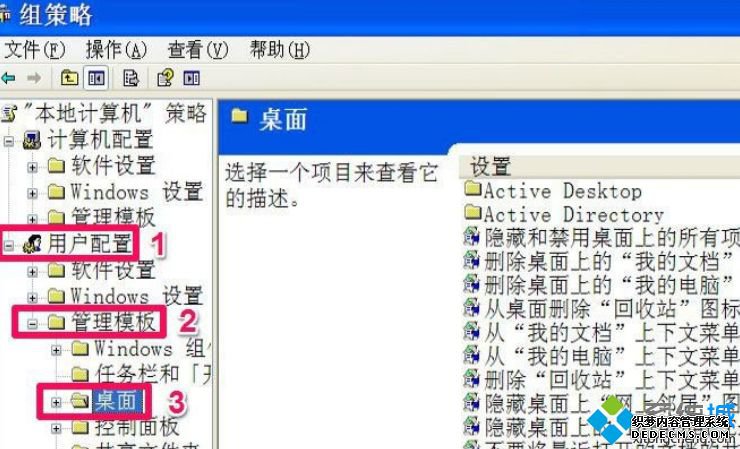740x449 pixels.
Task: Select Windows 设置 label under 计算机配置
Action: (x=136, y=192)
